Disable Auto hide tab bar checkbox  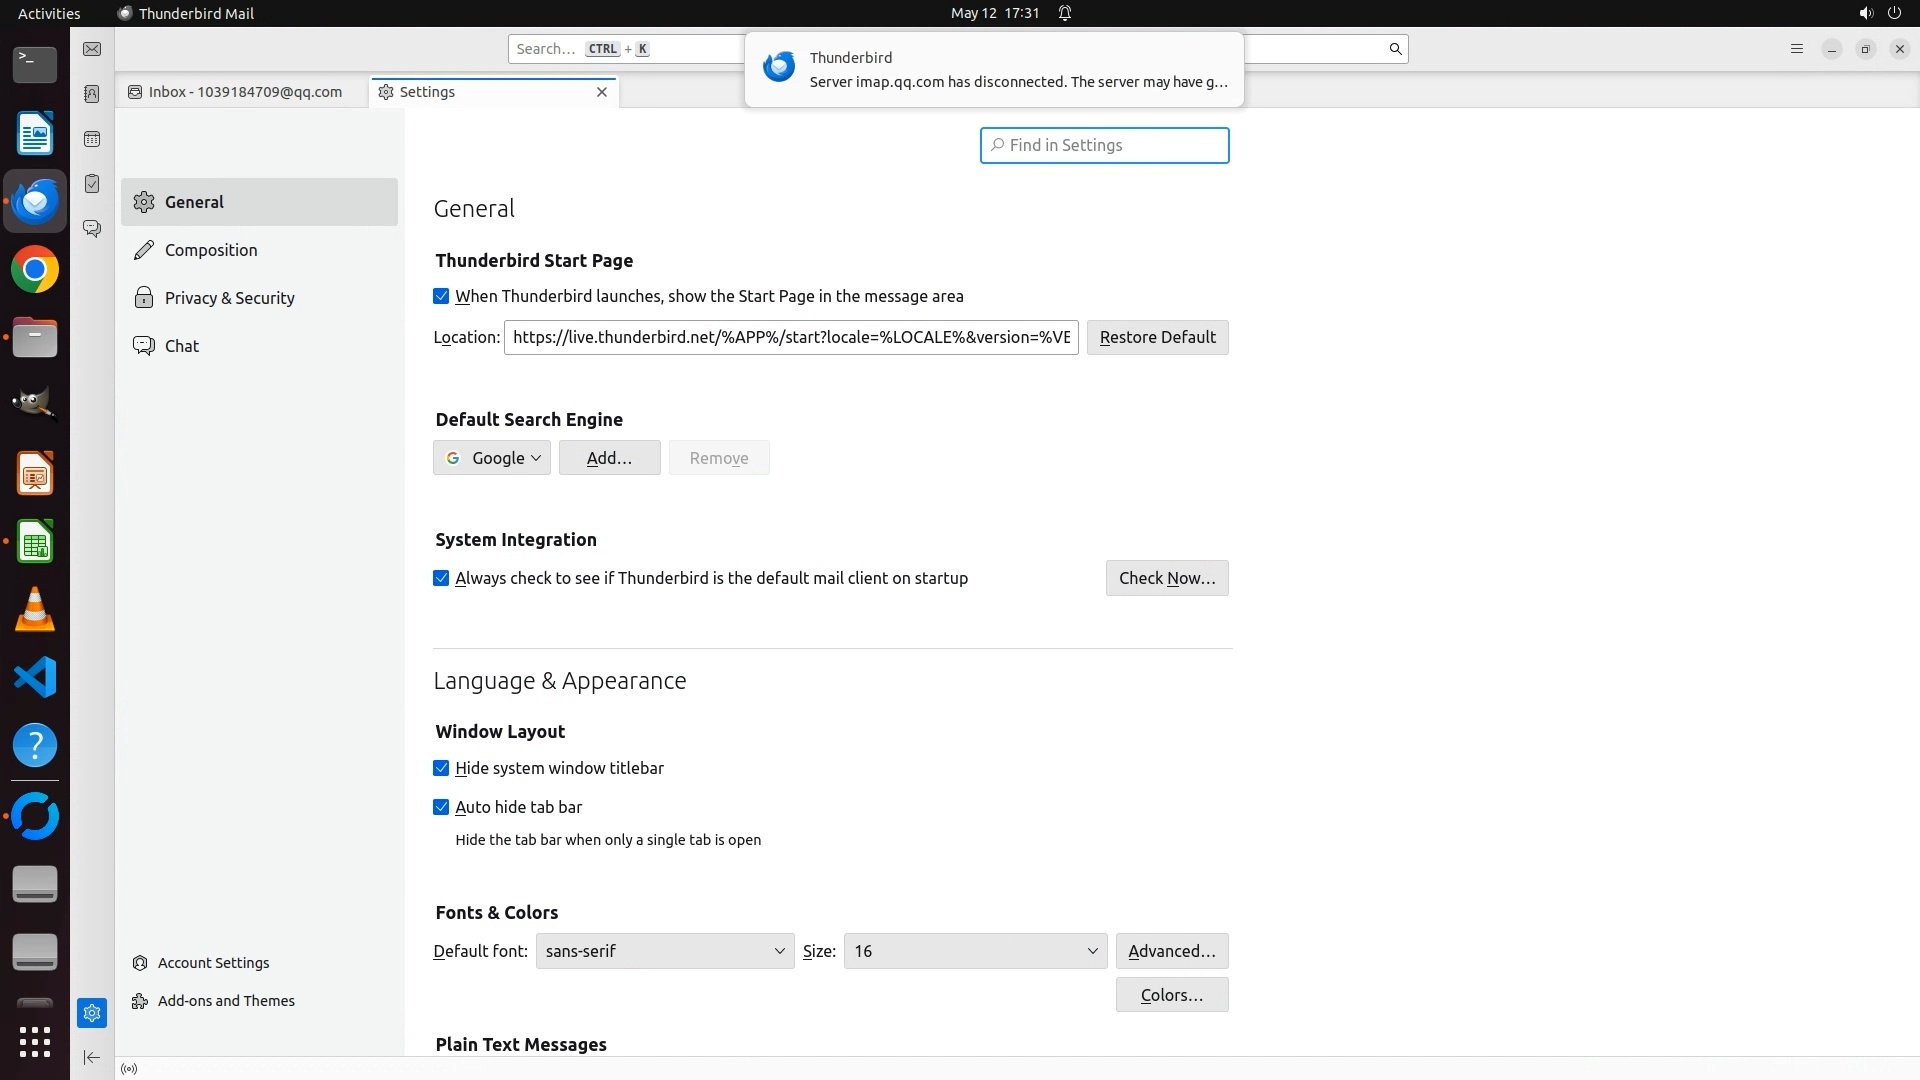(x=441, y=808)
